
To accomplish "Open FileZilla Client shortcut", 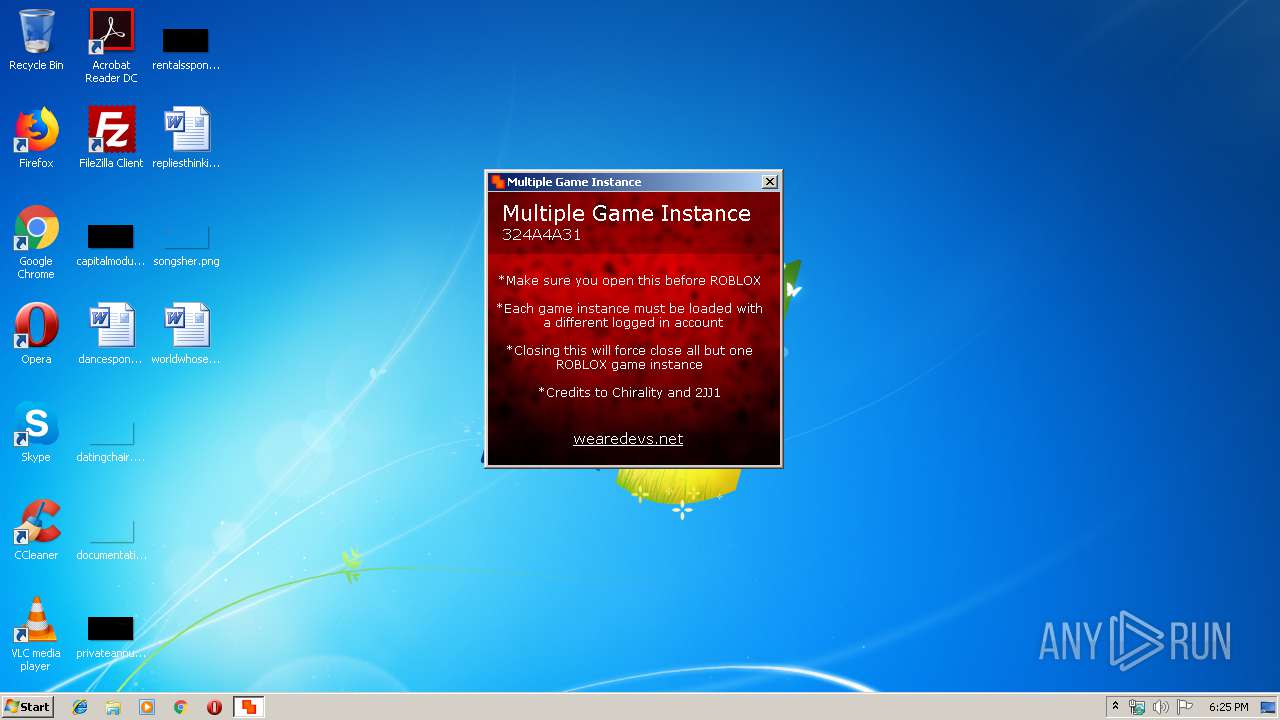I will [111, 138].
